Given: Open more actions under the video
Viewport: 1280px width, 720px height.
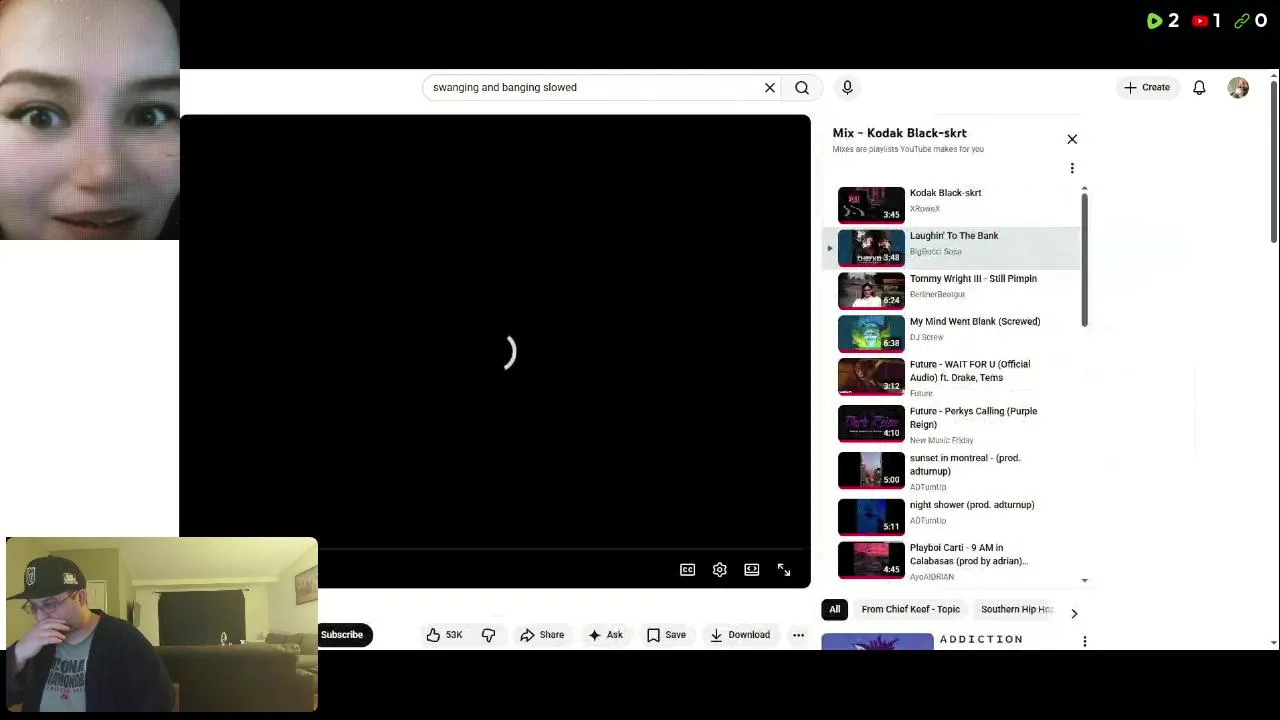Looking at the screenshot, I should [798, 635].
